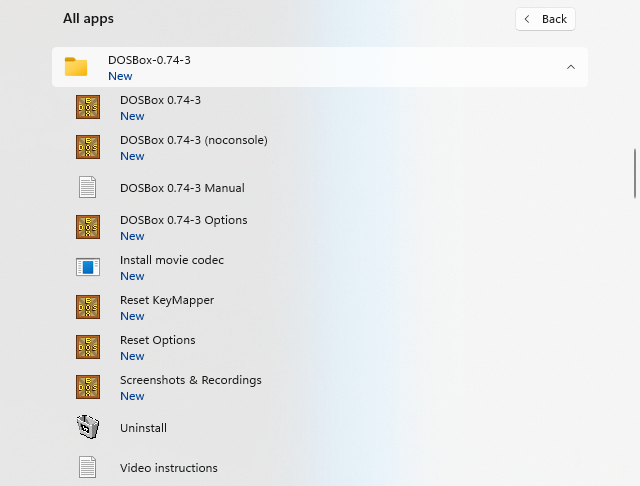Open the "DOSBox 0.74-3" app label
640x486 pixels.
click(160, 100)
